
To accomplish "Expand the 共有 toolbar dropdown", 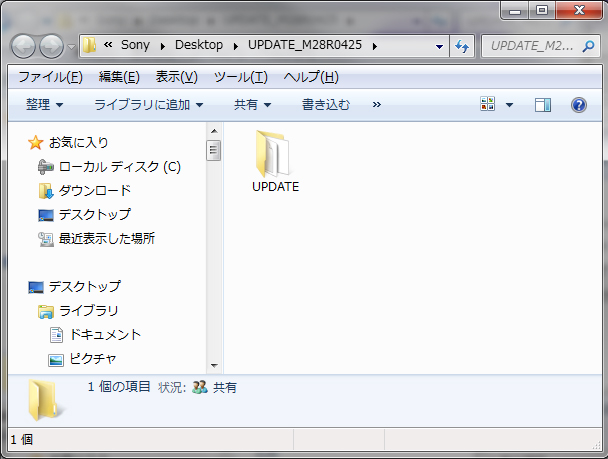I will tap(252, 104).
